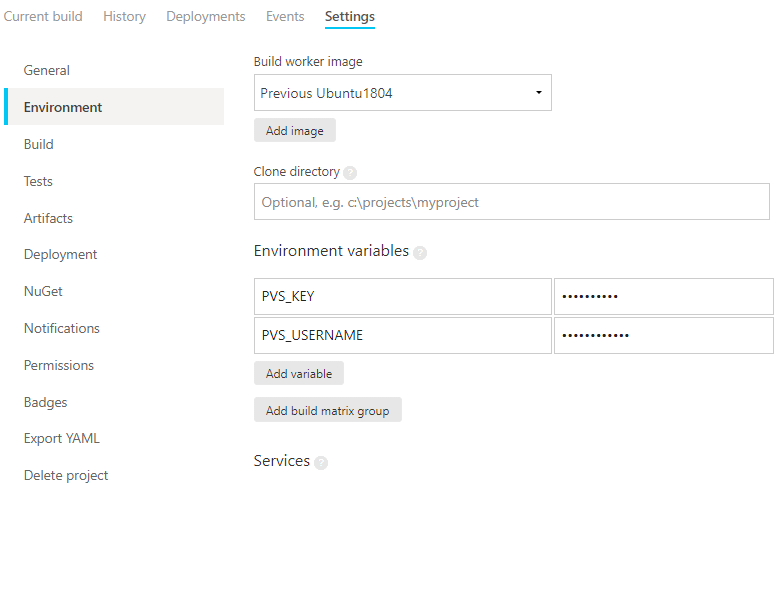Open Build settings in the sidebar

39,145
